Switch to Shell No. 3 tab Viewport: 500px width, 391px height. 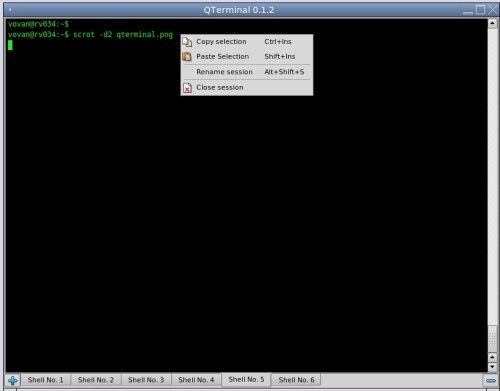146,380
